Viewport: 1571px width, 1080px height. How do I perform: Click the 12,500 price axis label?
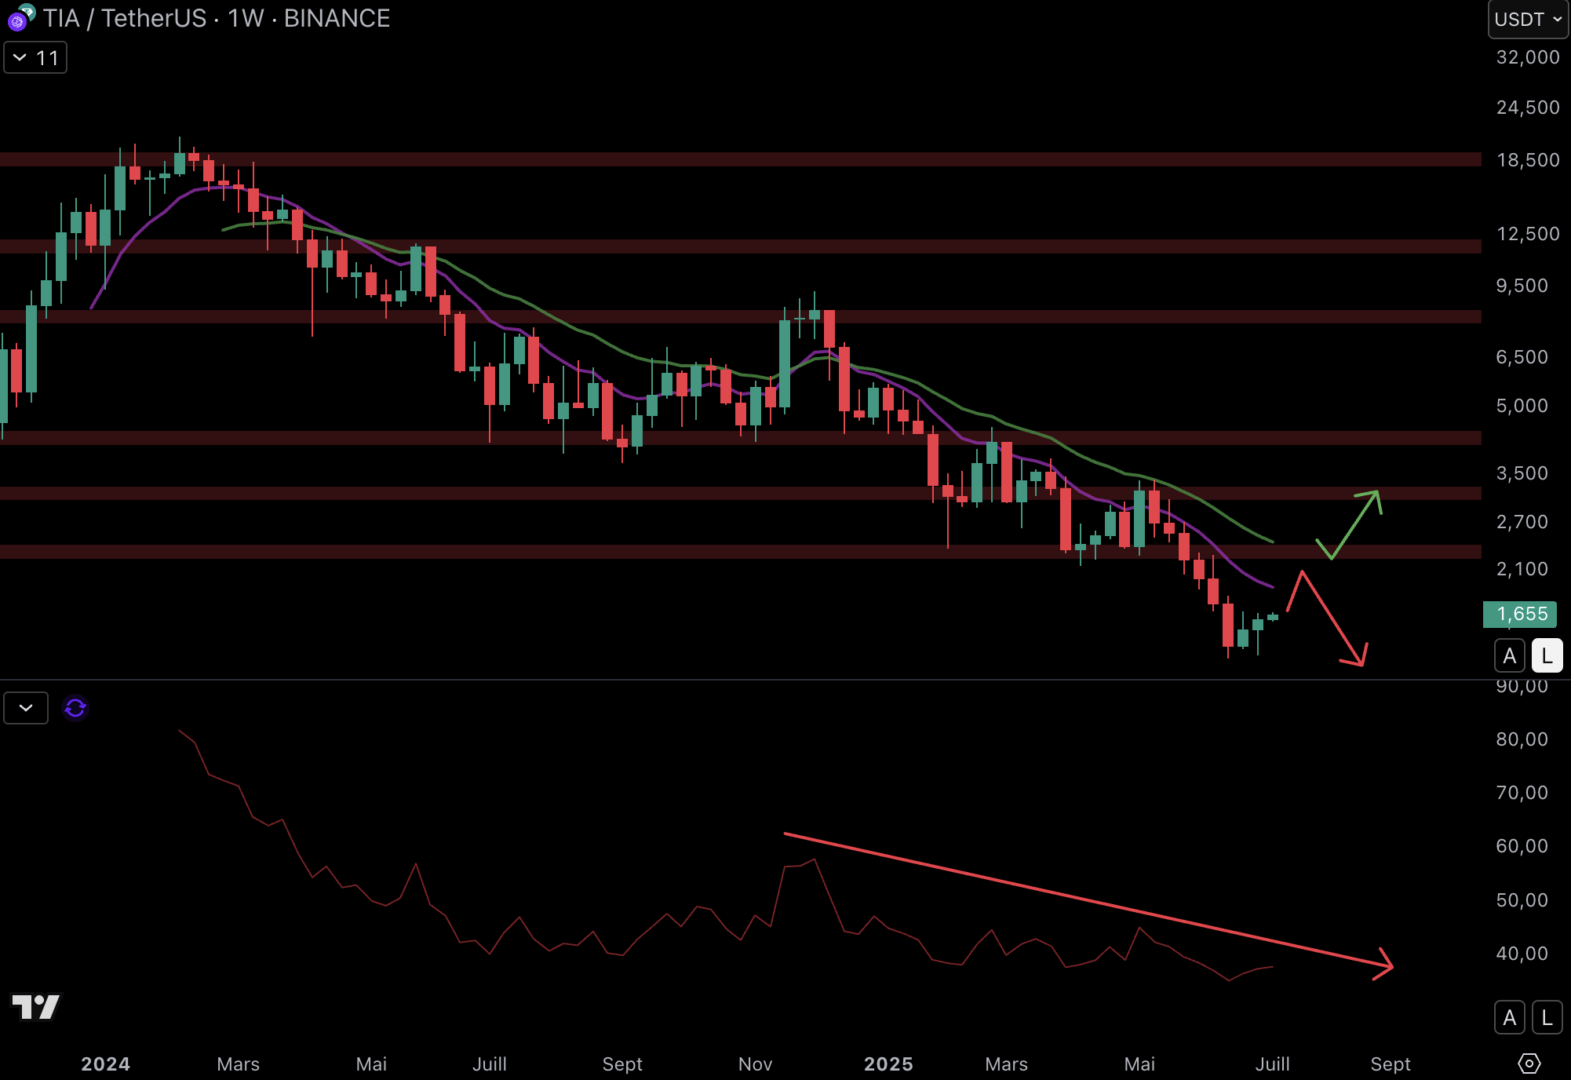[1528, 234]
